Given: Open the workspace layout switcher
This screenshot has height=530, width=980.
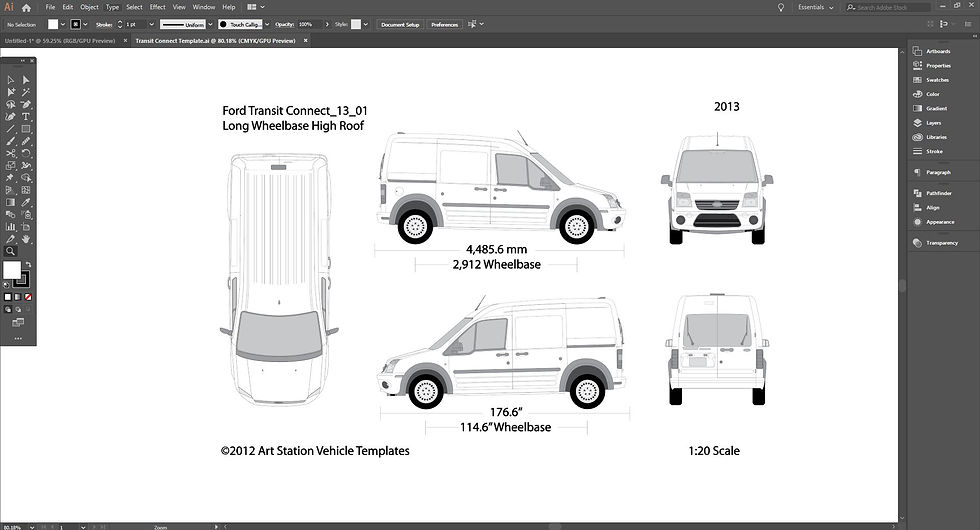Looking at the screenshot, I should coord(256,8).
